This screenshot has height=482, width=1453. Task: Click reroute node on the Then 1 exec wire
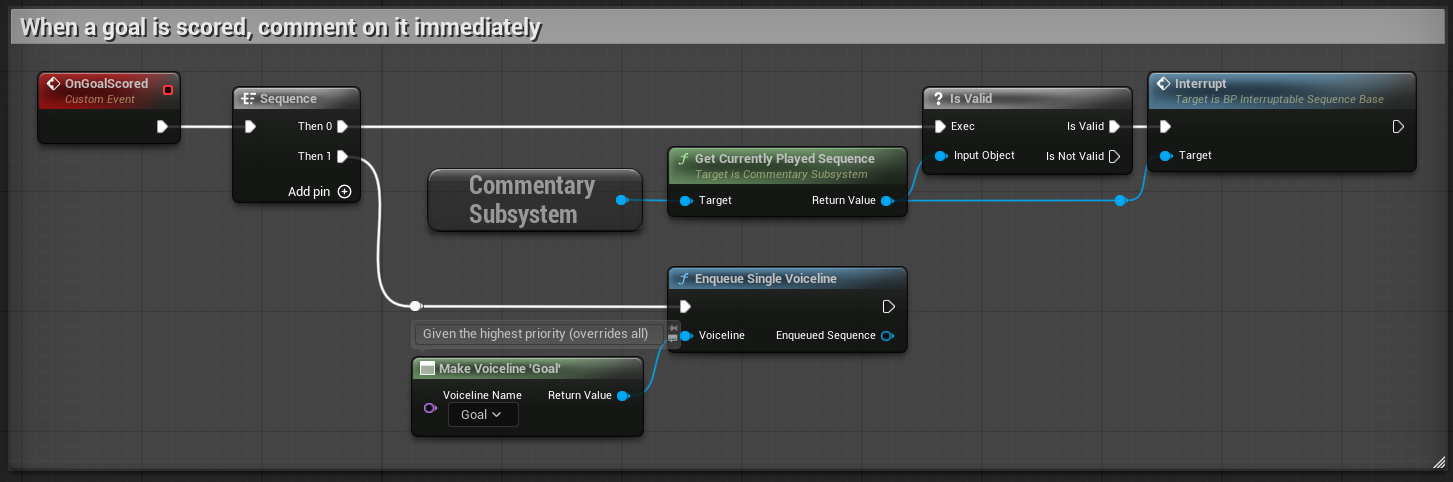point(416,306)
